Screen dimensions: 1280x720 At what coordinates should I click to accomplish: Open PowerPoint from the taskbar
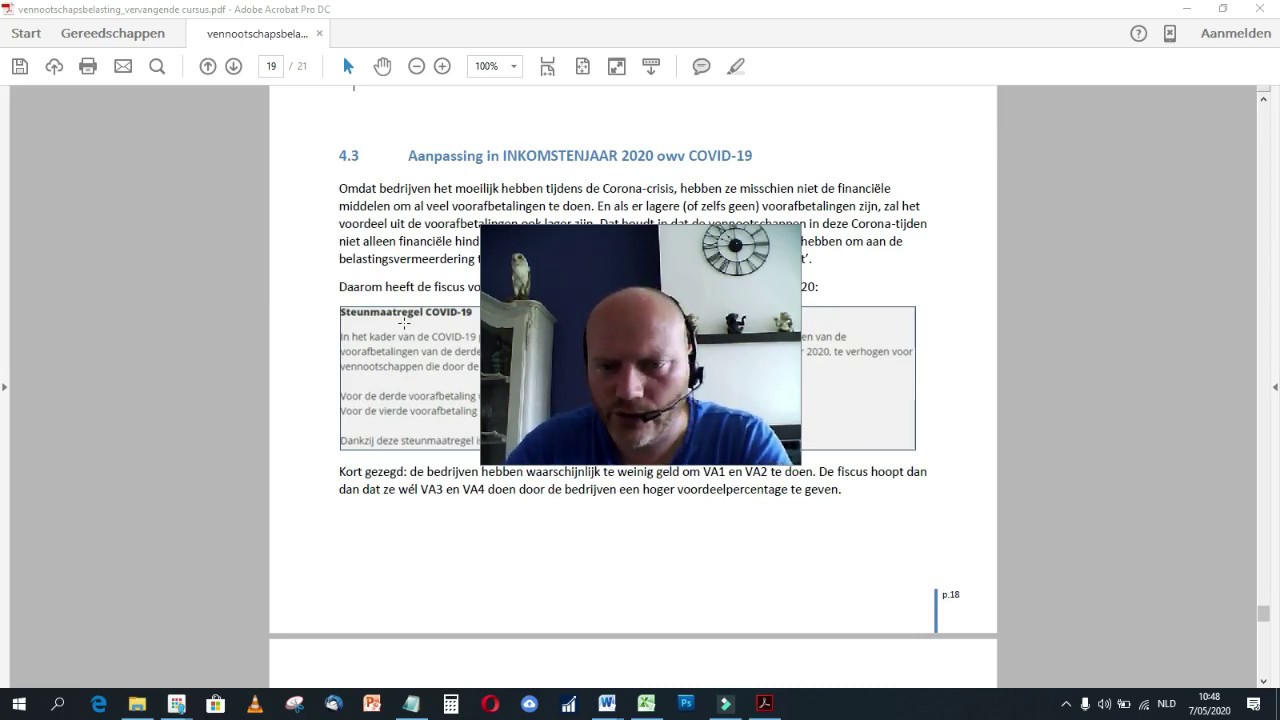coord(372,704)
